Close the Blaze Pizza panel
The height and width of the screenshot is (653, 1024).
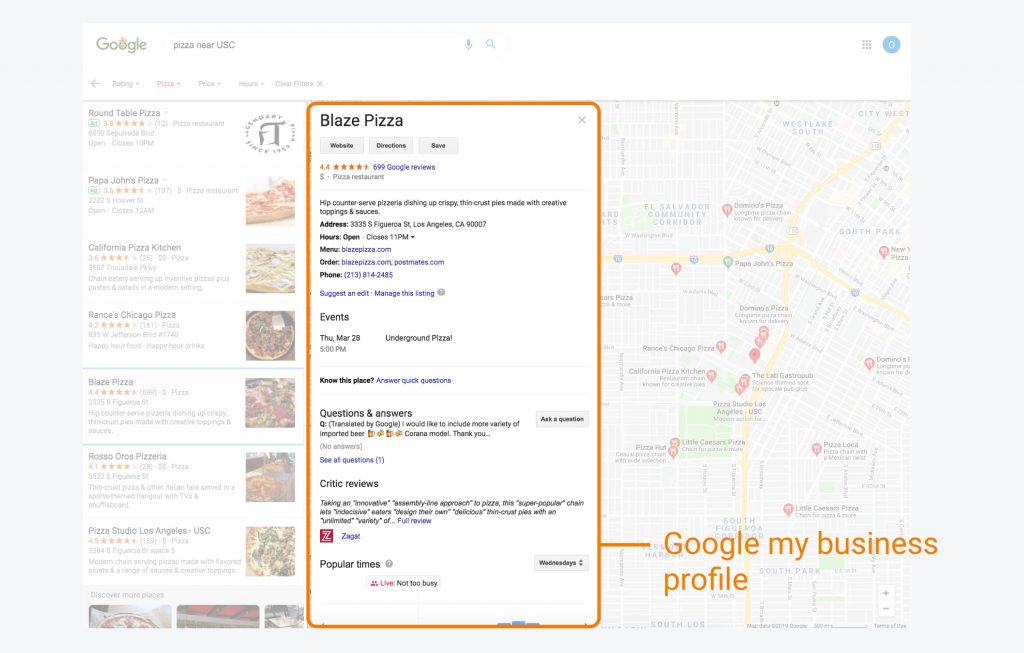tap(582, 120)
